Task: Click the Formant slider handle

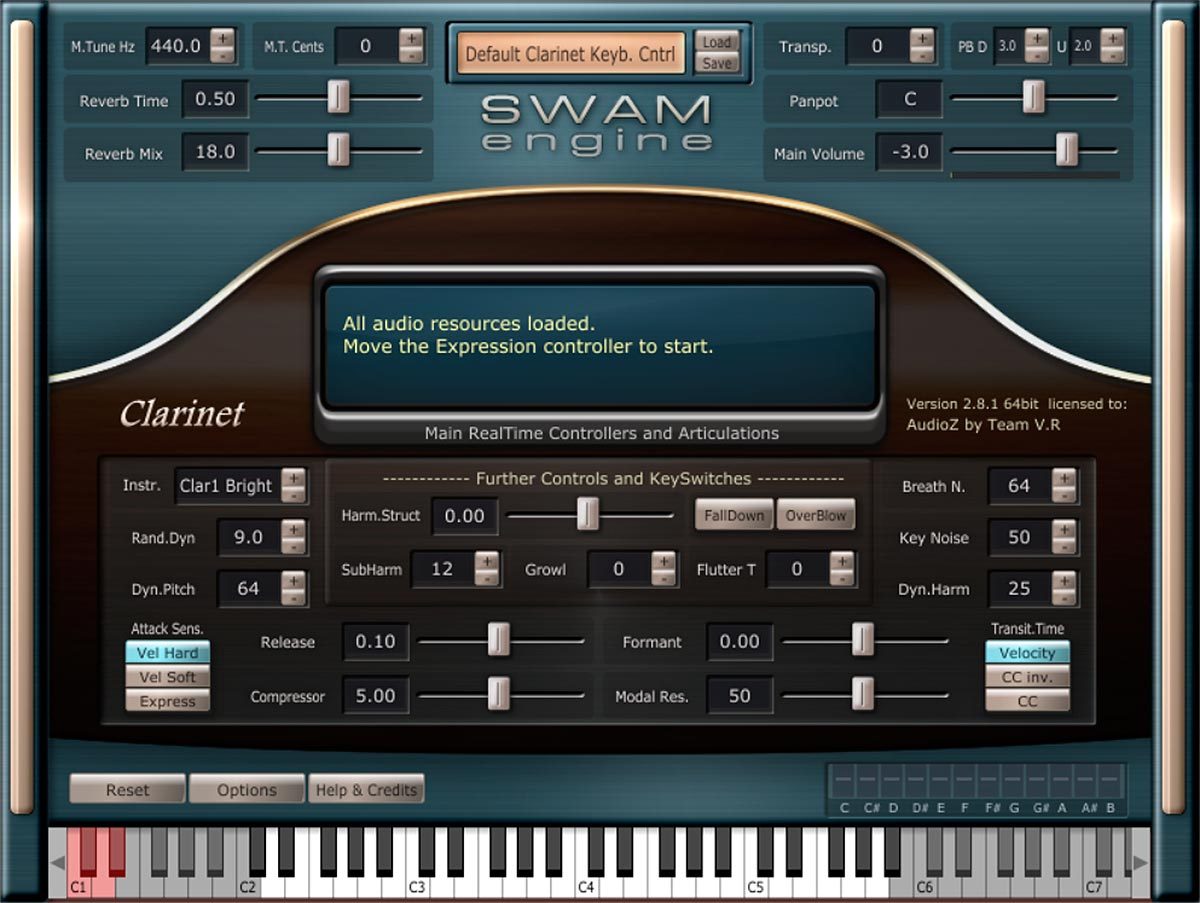Action: click(x=862, y=640)
